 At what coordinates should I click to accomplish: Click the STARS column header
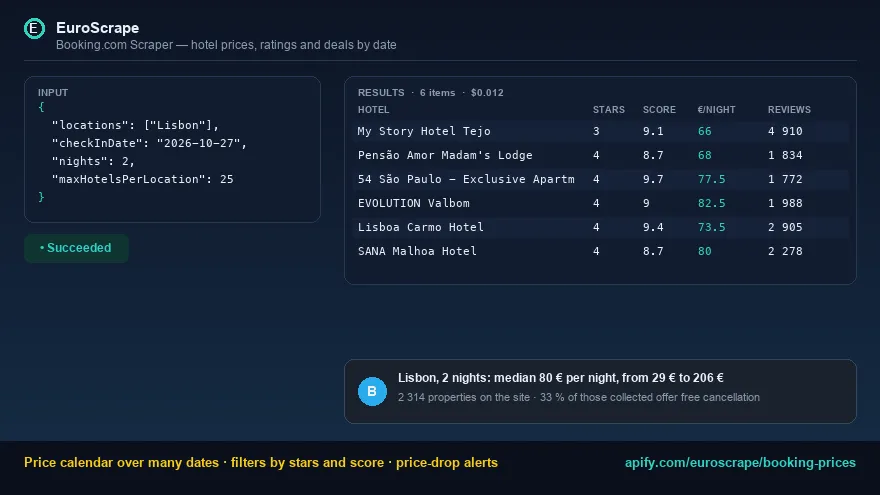click(x=609, y=109)
